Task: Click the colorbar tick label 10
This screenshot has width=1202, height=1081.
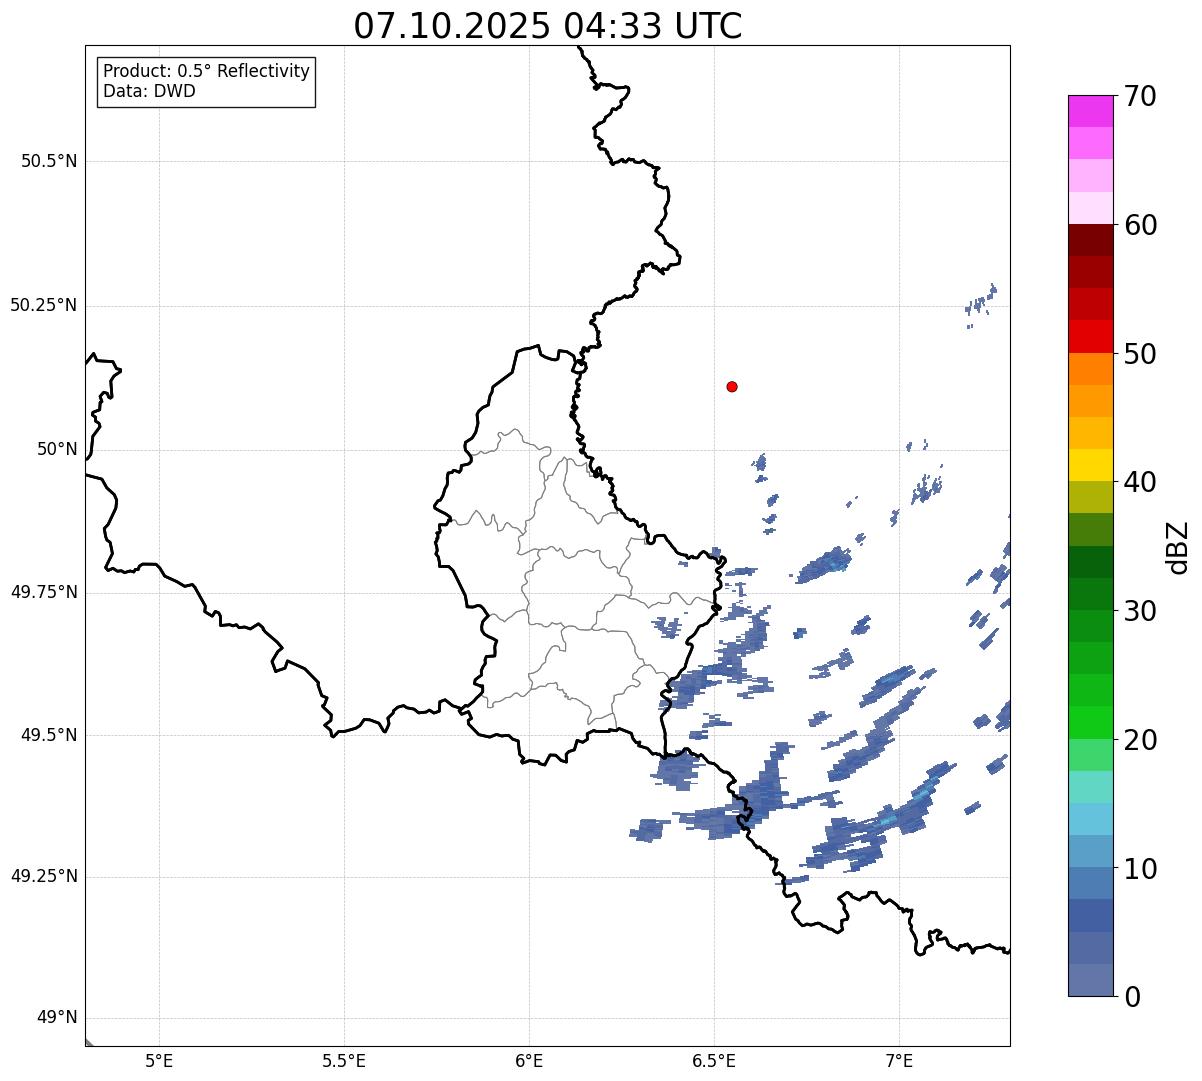Action: coord(1140,868)
